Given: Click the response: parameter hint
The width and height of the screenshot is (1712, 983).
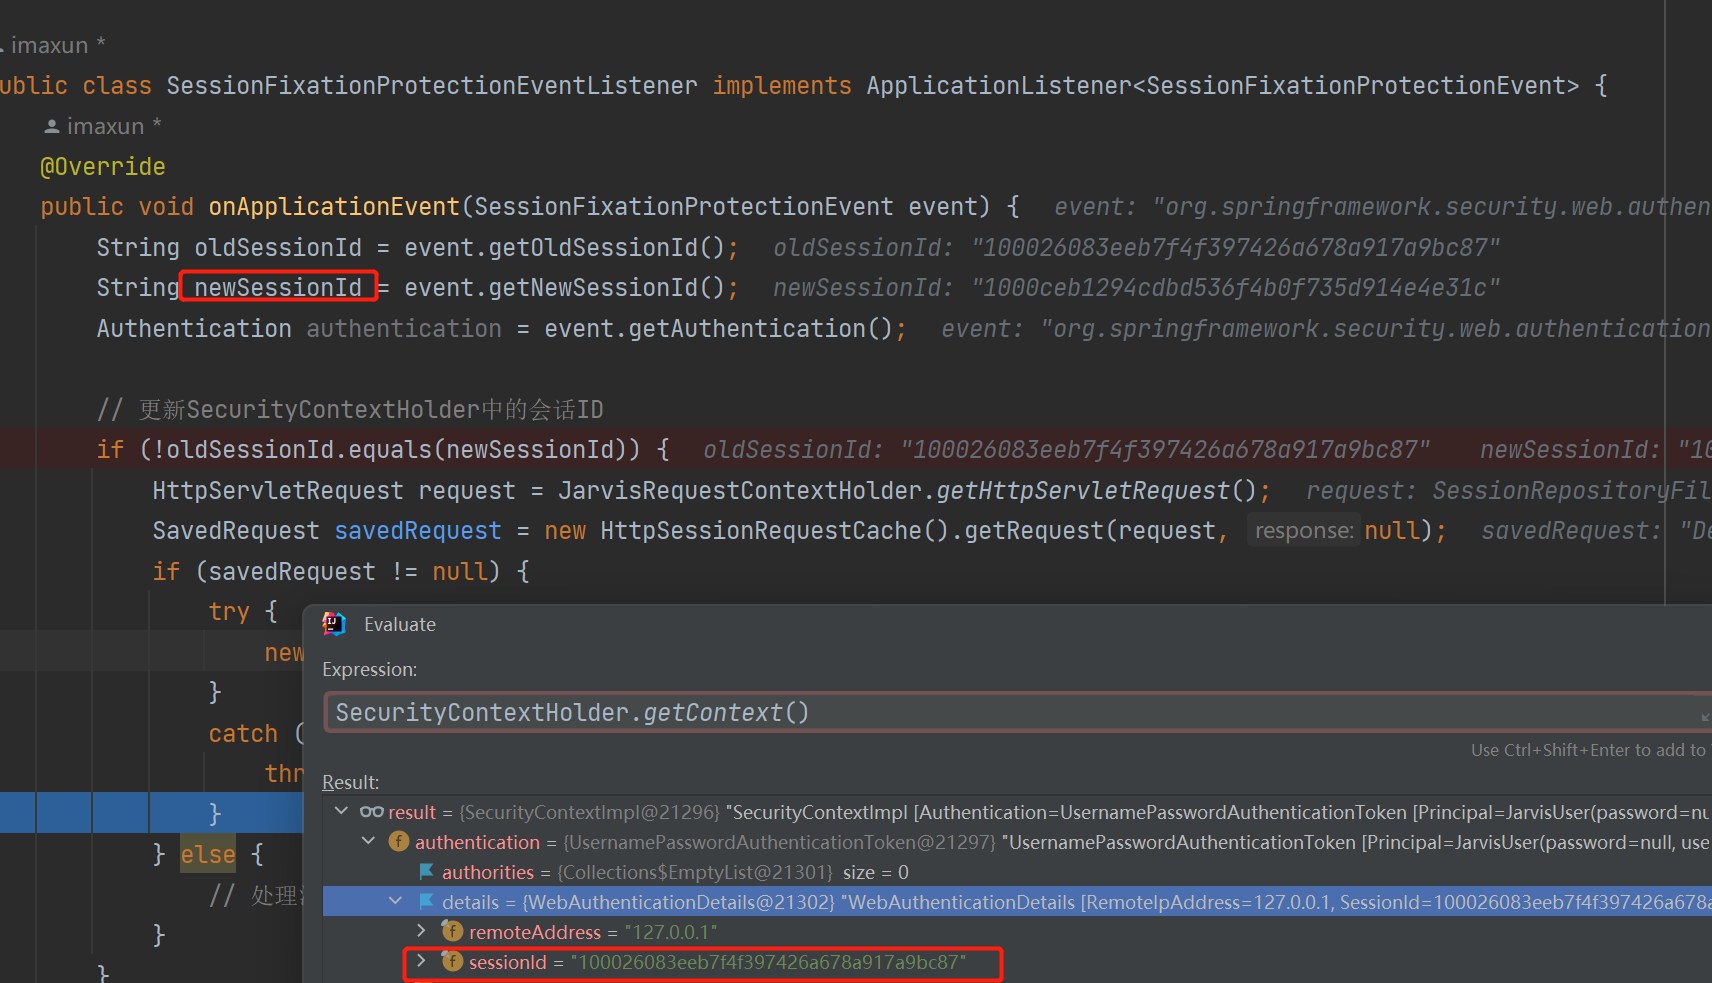Looking at the screenshot, I should point(1304,531).
